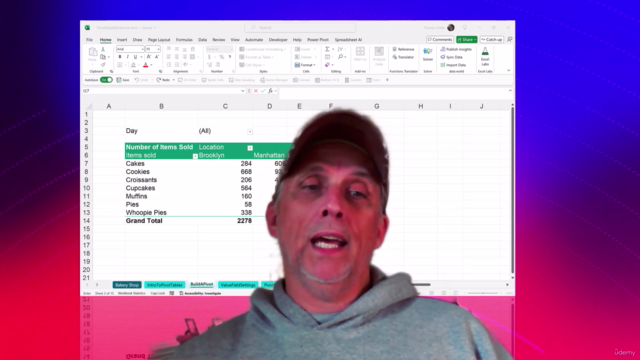
Task: Click the Search box in title bar
Action: pyautogui.click(x=300, y=27)
